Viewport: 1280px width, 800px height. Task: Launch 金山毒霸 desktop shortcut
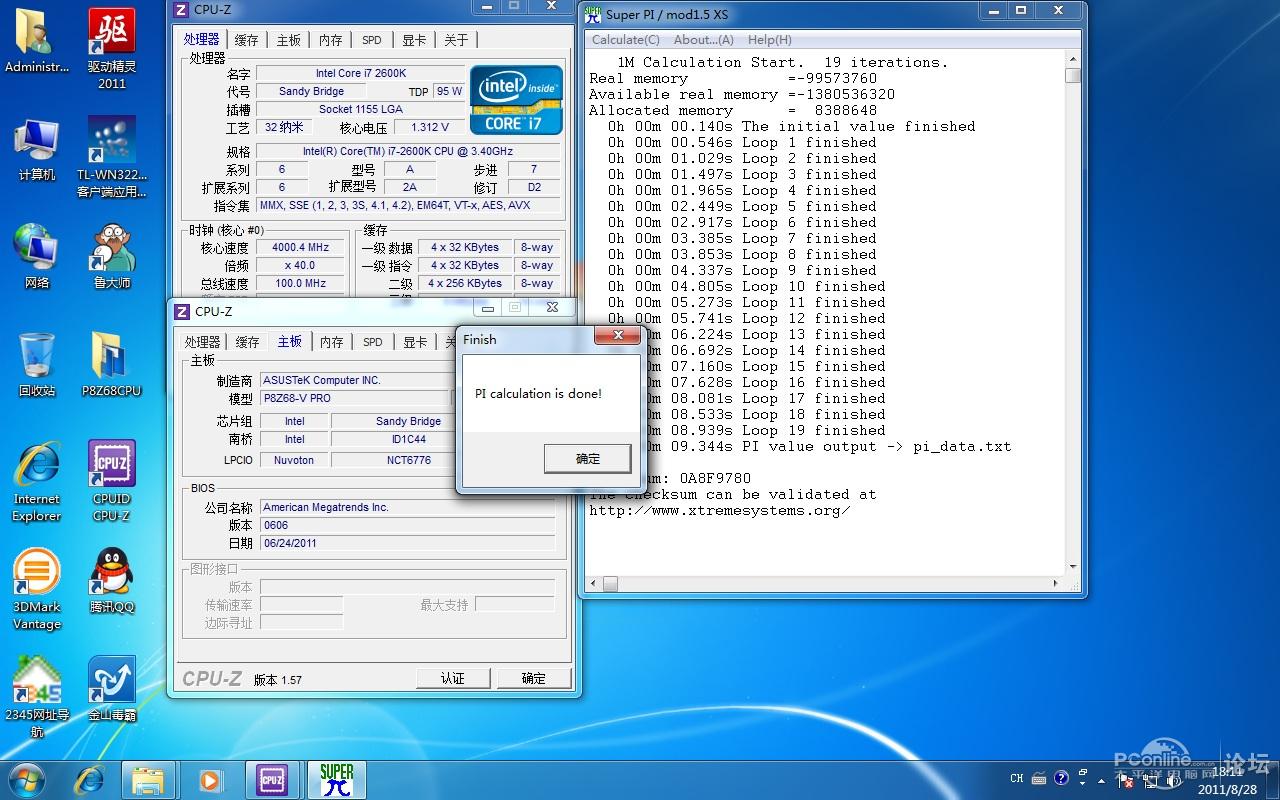point(112,690)
